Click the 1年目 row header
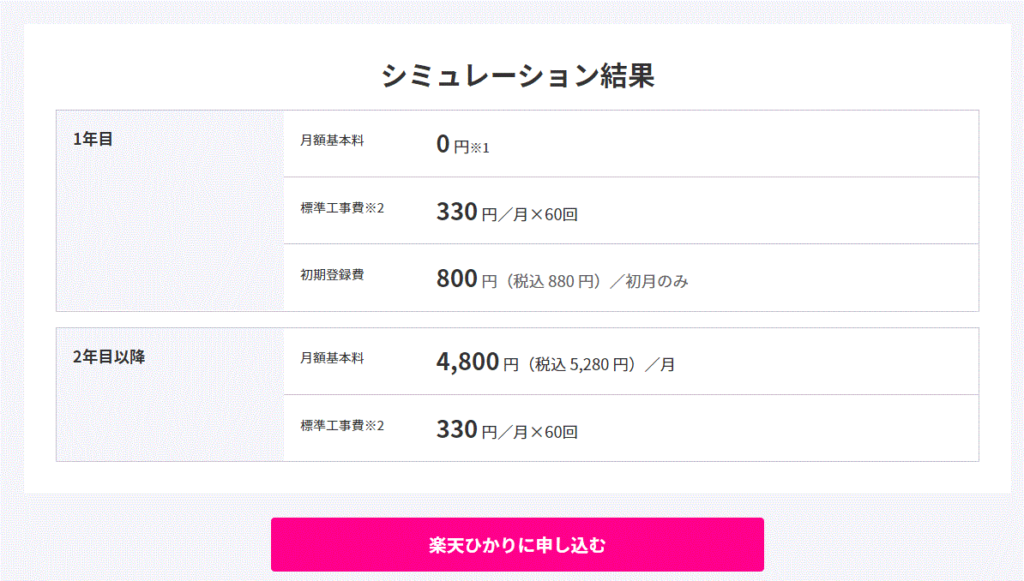The width and height of the screenshot is (1024, 581). click(93, 139)
